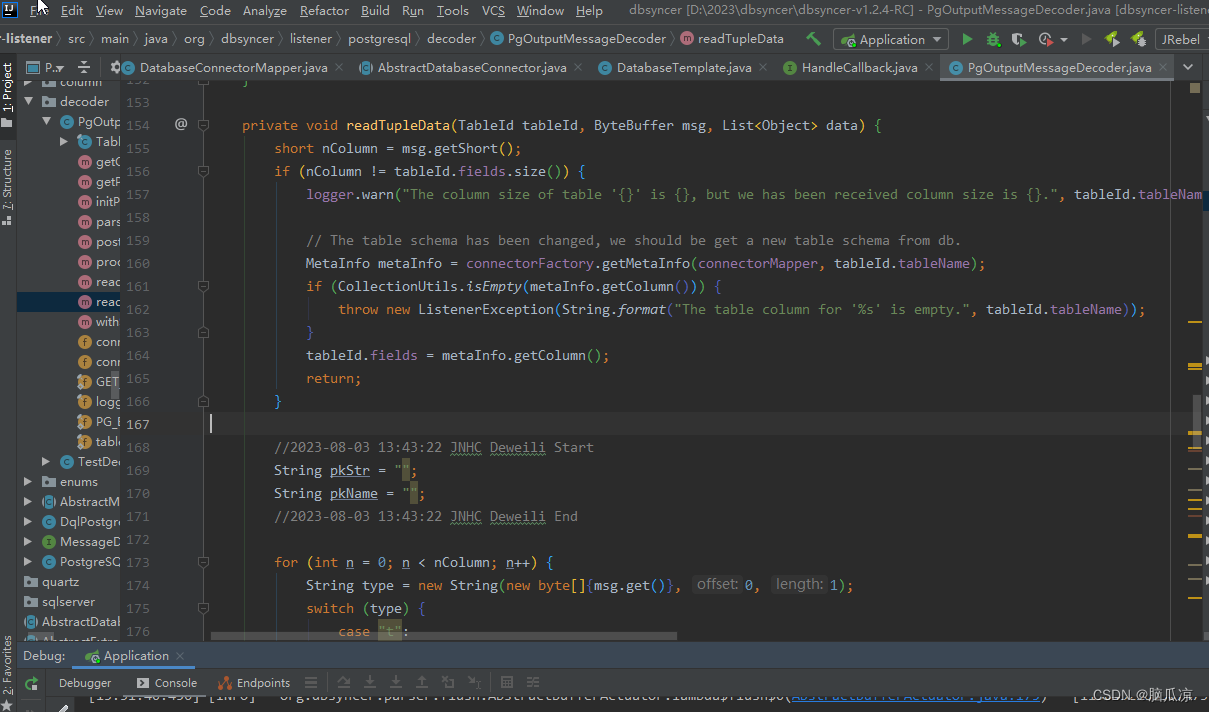Click breadcrumb 'postgresql' in navigation bar
Viewport: 1209px width, 712px height.
[x=381, y=39]
